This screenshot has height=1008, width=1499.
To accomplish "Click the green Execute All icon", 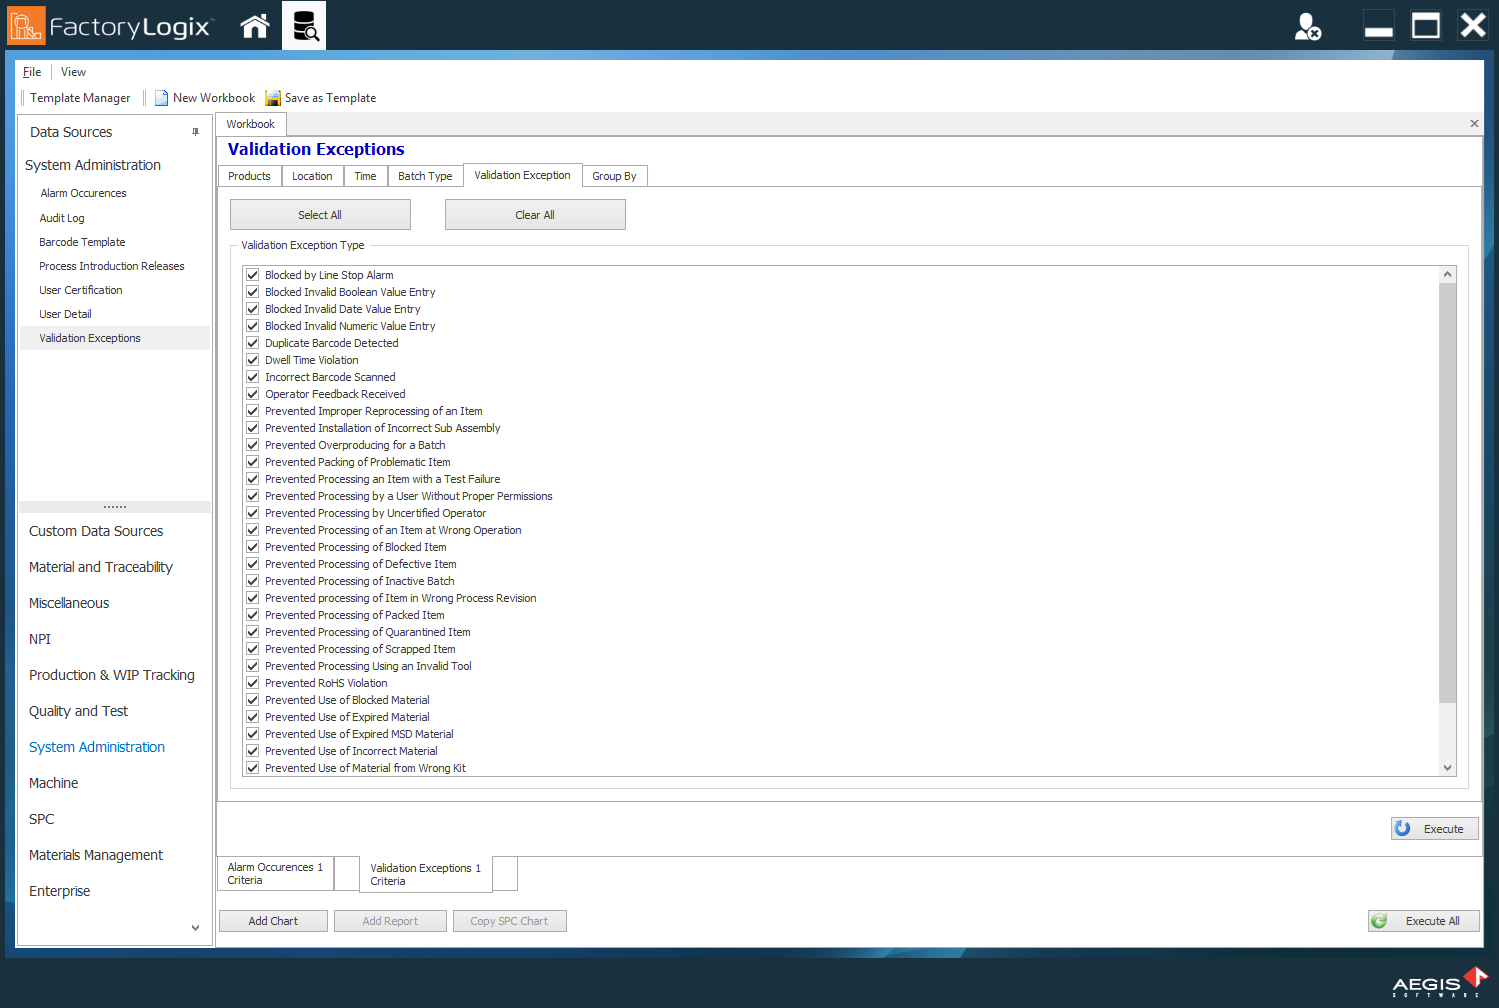I will (x=1381, y=920).
